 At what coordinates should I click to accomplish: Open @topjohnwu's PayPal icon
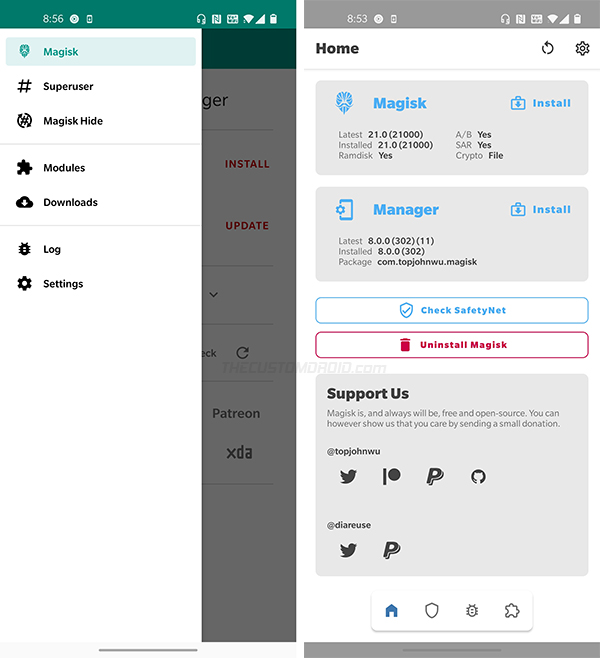[x=435, y=477]
